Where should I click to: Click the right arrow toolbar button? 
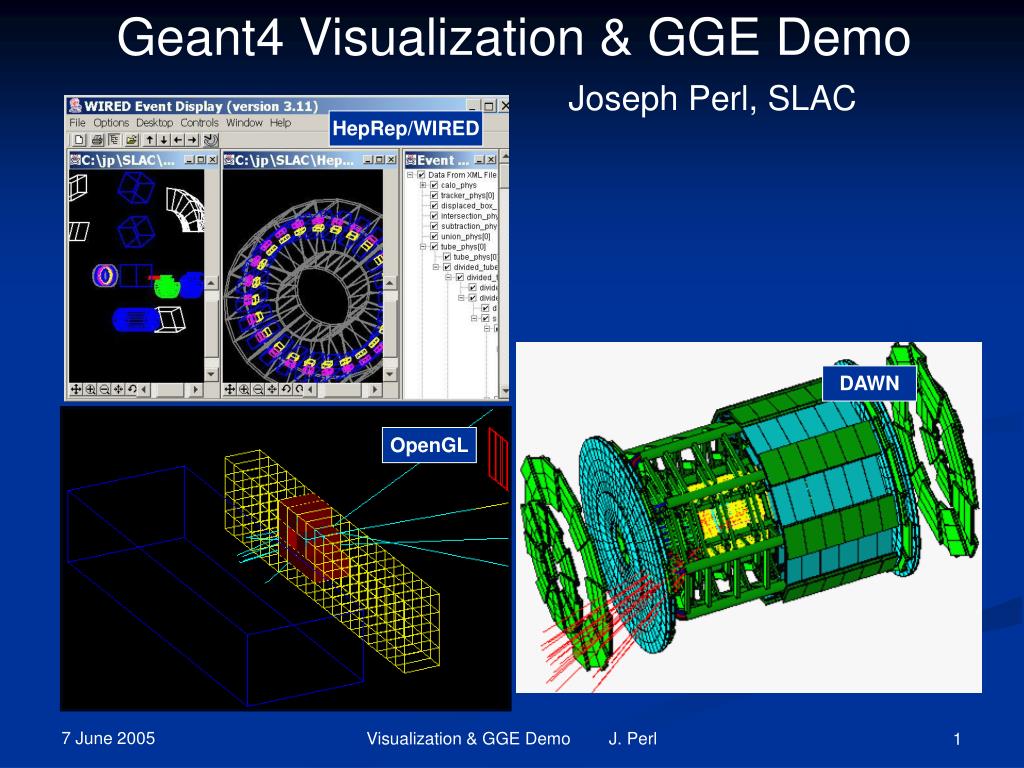pos(192,140)
